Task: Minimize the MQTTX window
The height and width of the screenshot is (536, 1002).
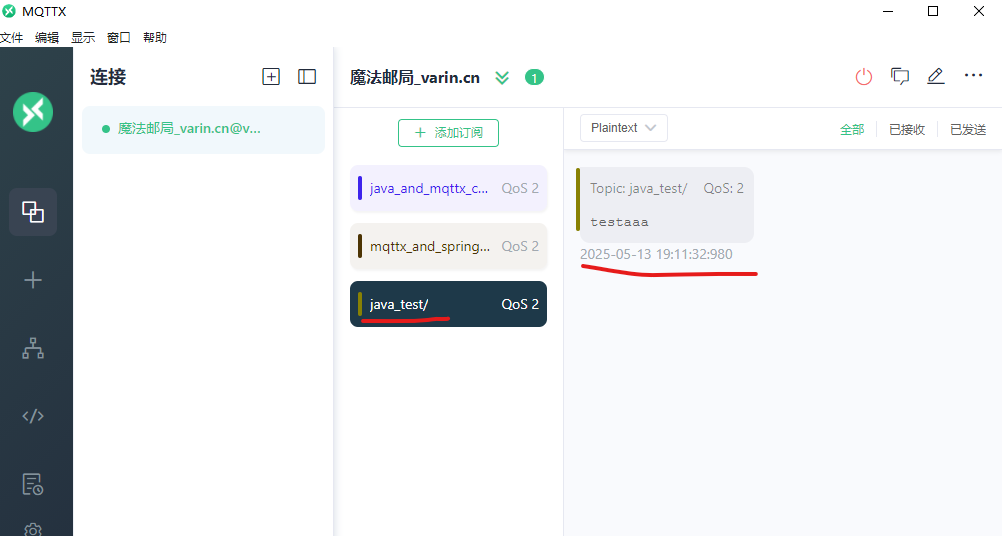Action: pos(888,11)
